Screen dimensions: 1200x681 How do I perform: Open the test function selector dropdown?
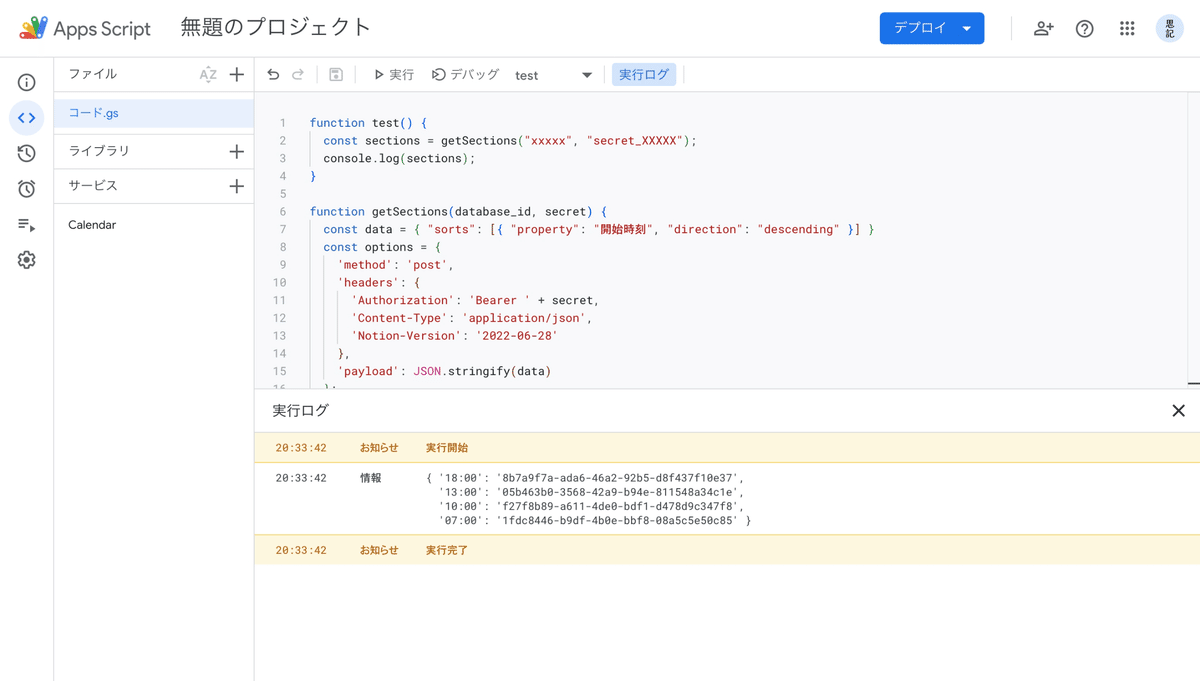pyautogui.click(x=553, y=75)
